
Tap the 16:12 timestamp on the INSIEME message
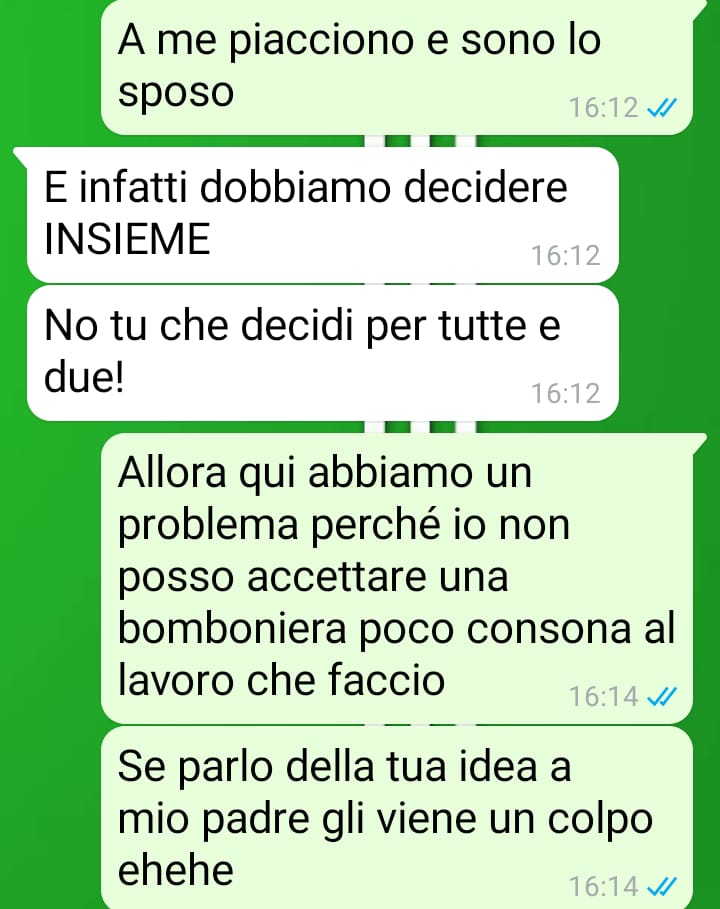(566, 256)
